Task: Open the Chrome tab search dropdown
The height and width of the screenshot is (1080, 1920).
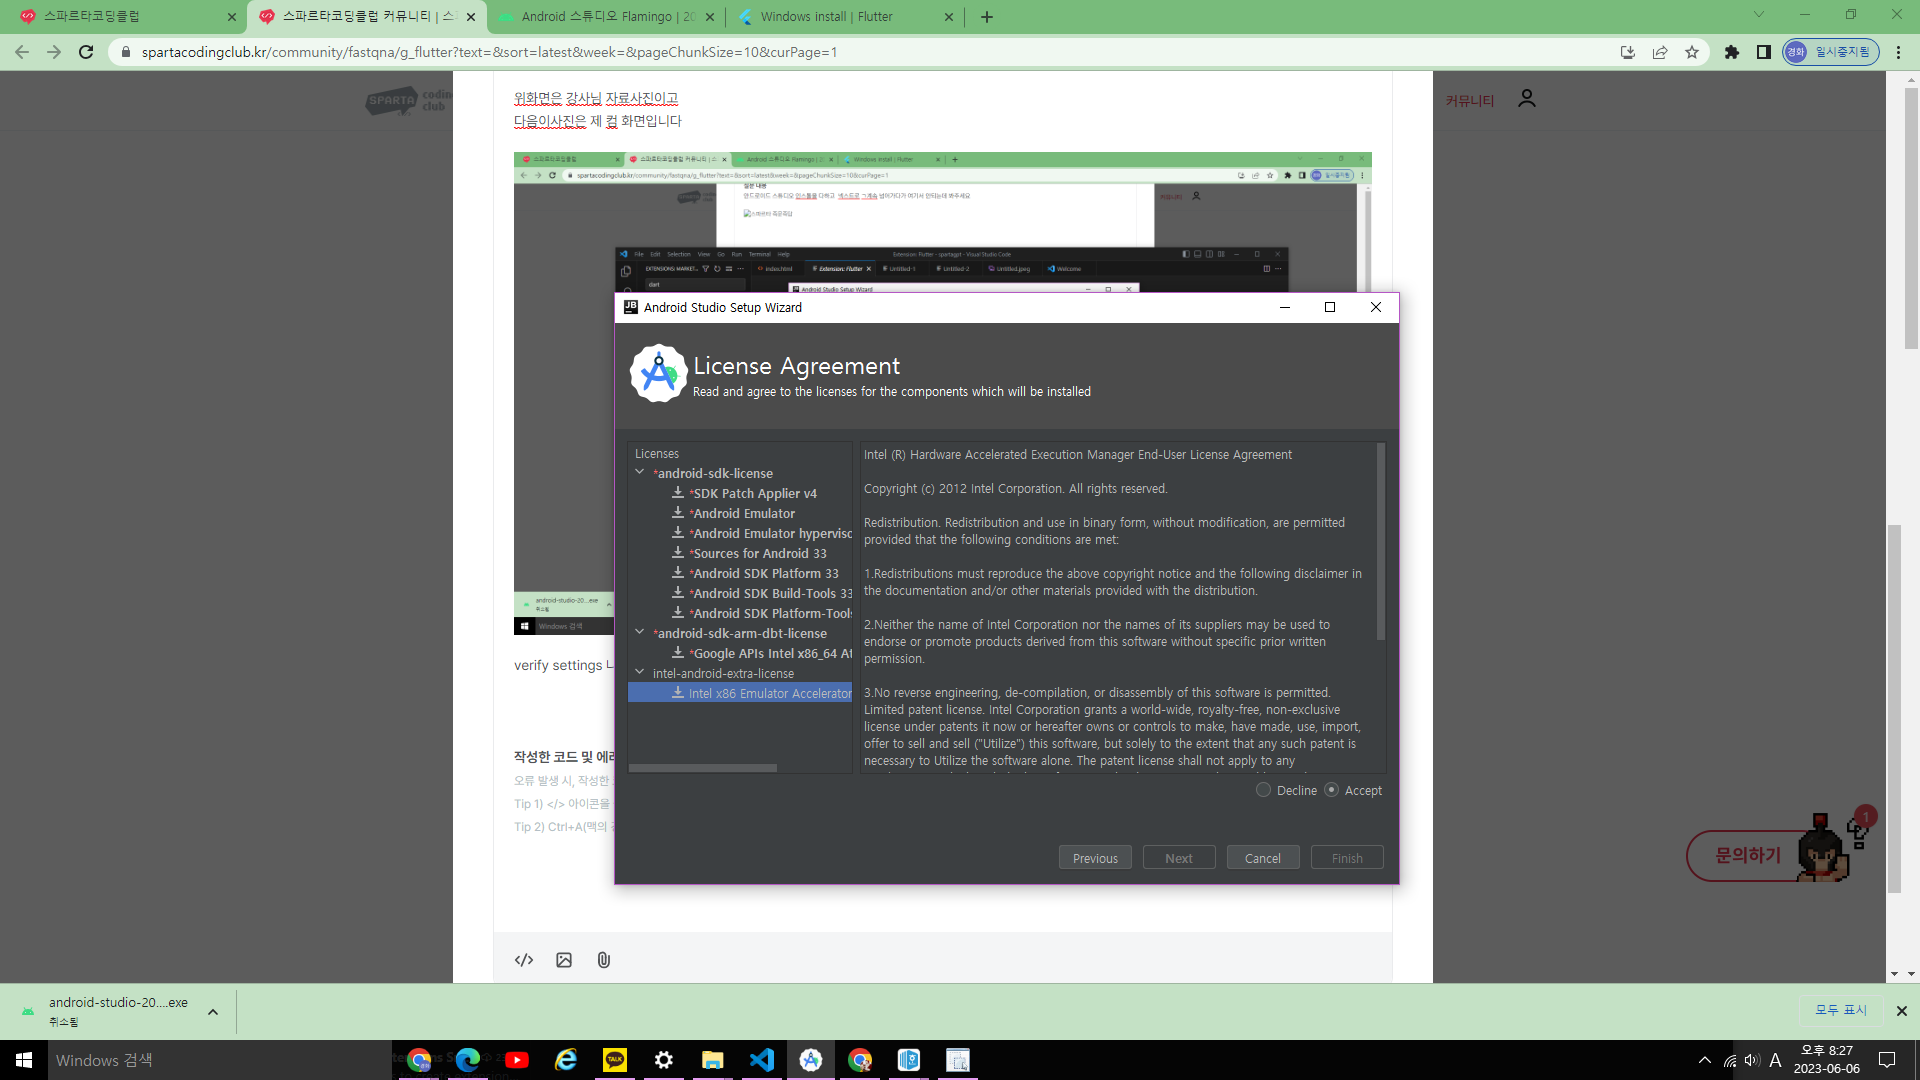Action: coord(1759,15)
